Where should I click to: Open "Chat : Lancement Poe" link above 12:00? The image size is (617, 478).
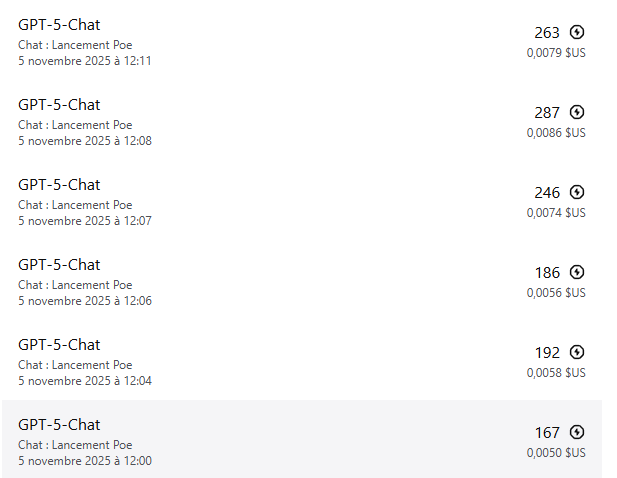(x=75, y=445)
